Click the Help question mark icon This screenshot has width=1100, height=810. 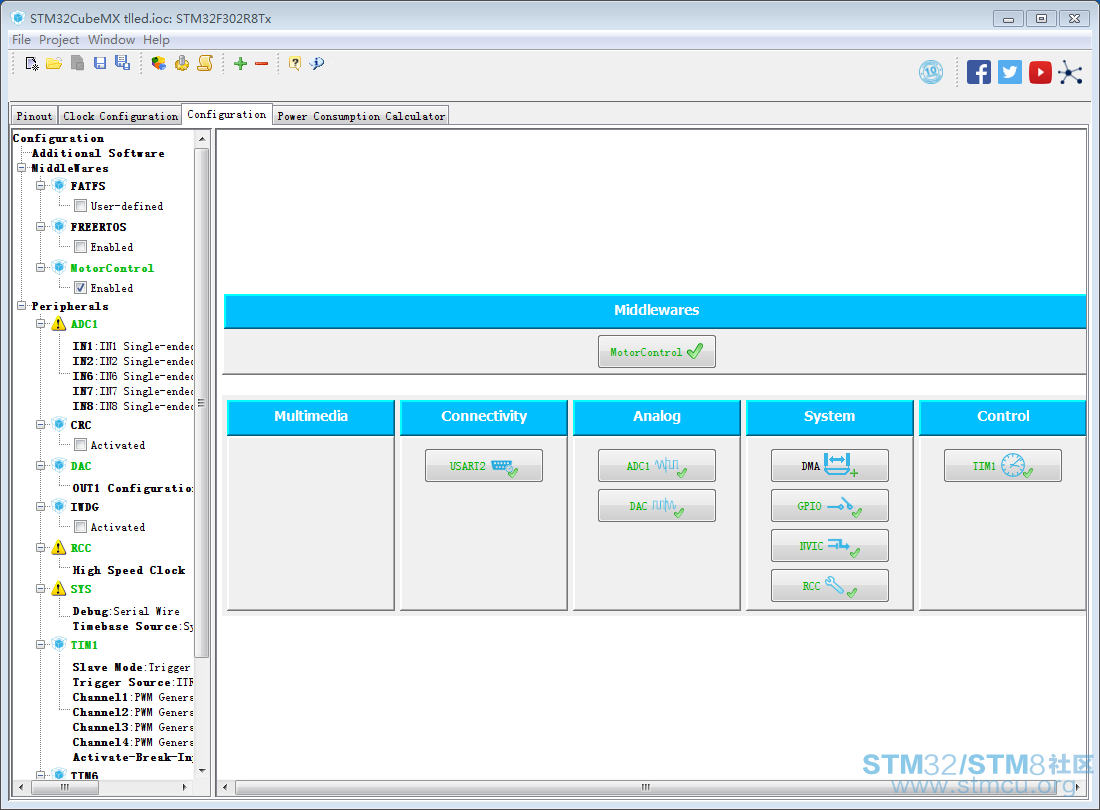point(295,64)
